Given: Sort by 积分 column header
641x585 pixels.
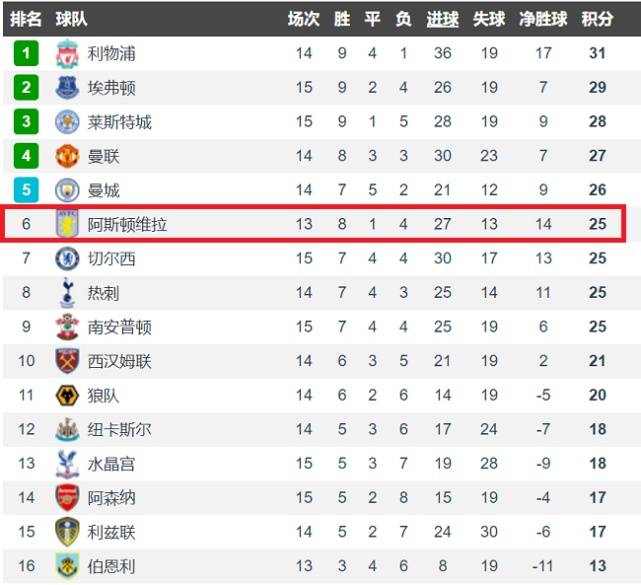Looking at the screenshot, I should pyautogui.click(x=597, y=19).
